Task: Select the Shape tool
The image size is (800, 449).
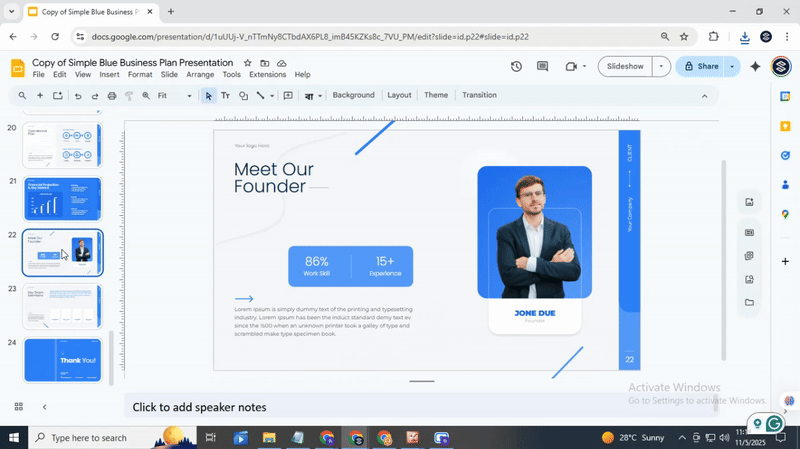Action: click(x=243, y=96)
